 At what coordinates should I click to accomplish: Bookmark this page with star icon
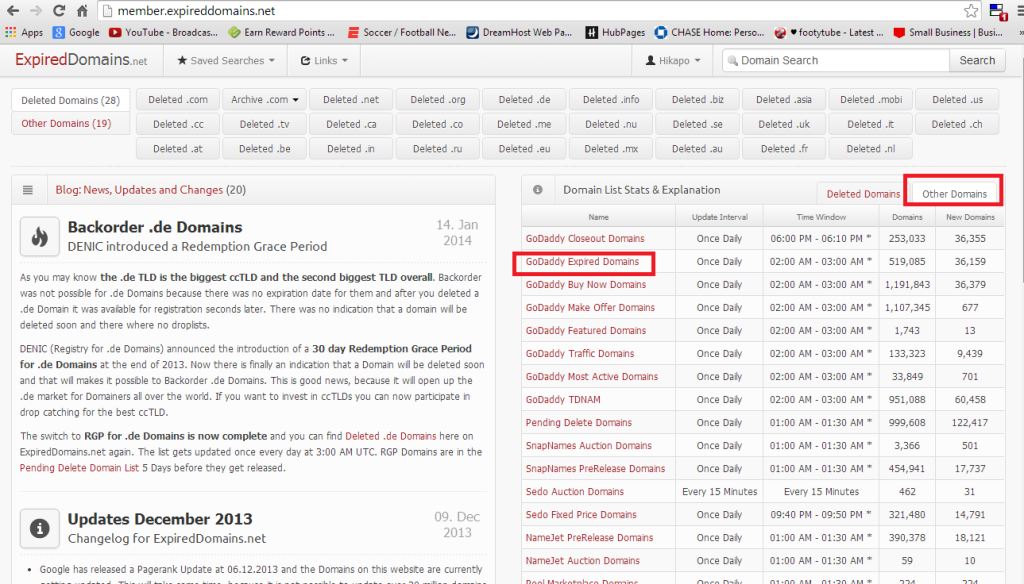971,10
